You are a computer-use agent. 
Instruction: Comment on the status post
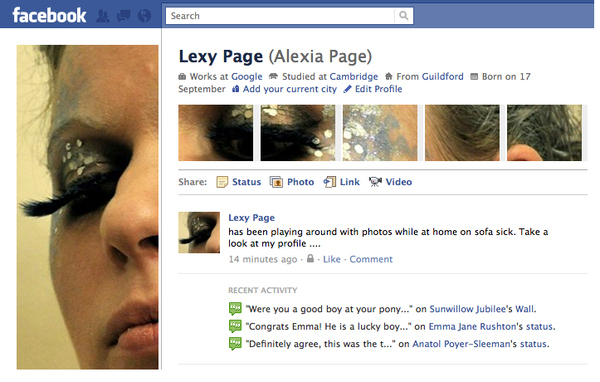coord(371,259)
